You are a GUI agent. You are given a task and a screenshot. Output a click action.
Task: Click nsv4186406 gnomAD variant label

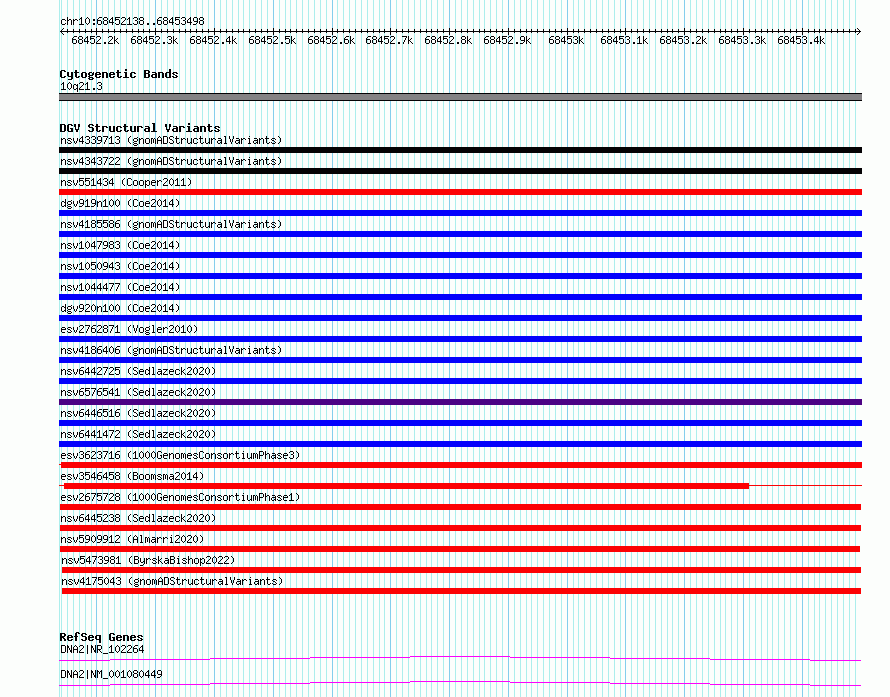171,350
